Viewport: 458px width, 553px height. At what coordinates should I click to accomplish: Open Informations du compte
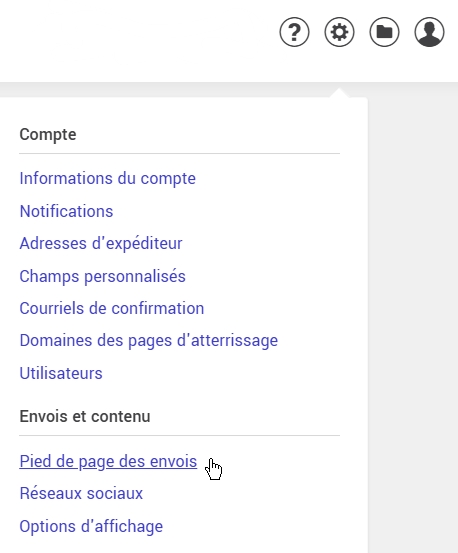[108, 178]
